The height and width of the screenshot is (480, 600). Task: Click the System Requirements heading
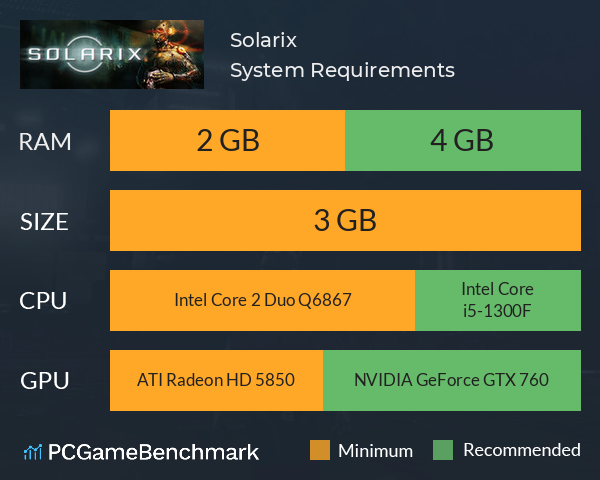[x=342, y=70]
